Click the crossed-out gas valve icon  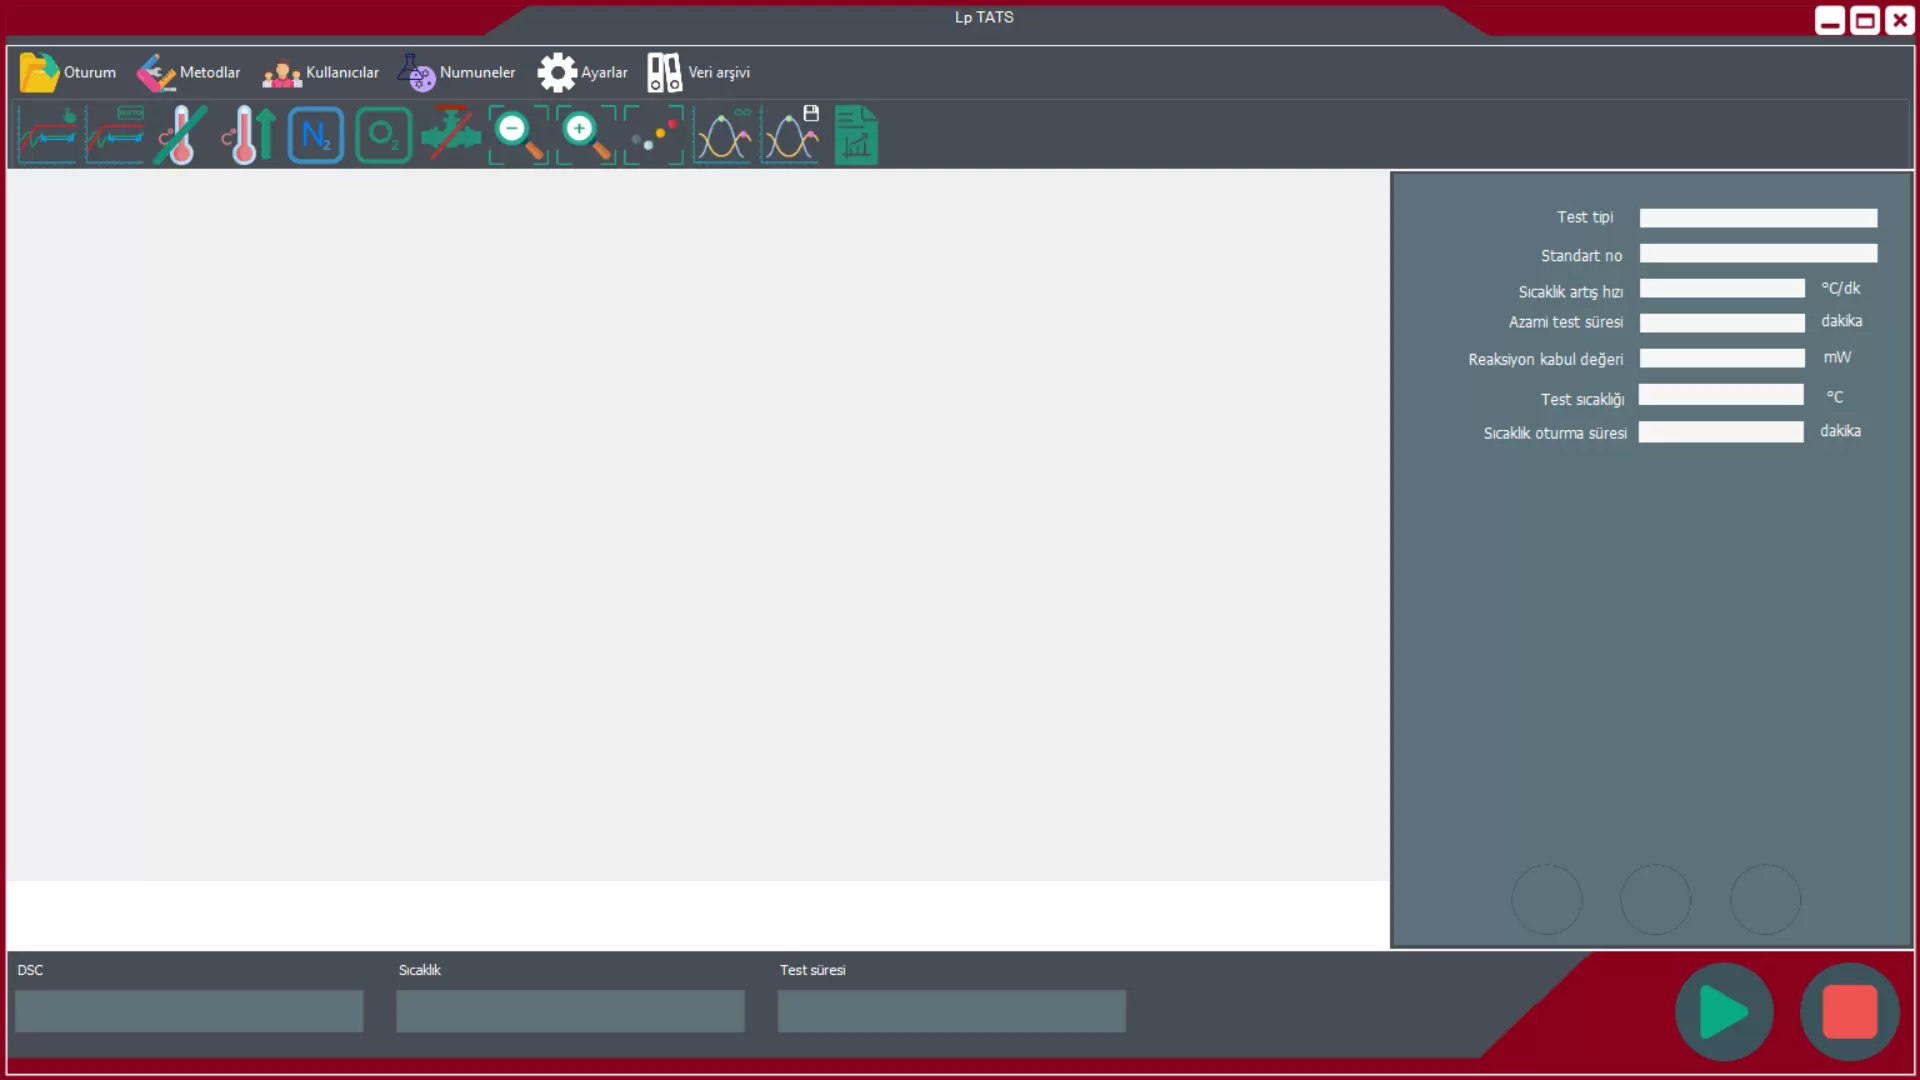451,134
